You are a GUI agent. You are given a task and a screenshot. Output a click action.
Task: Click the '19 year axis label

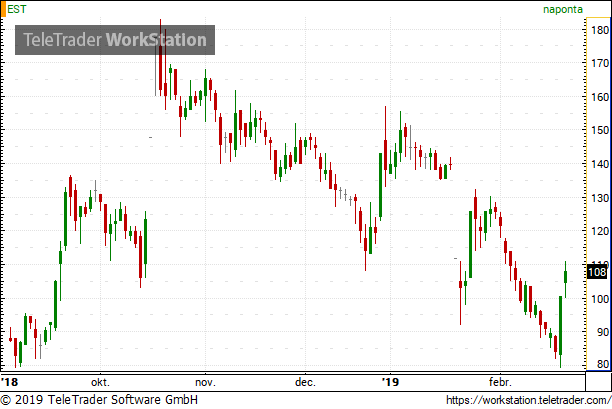pos(390,382)
